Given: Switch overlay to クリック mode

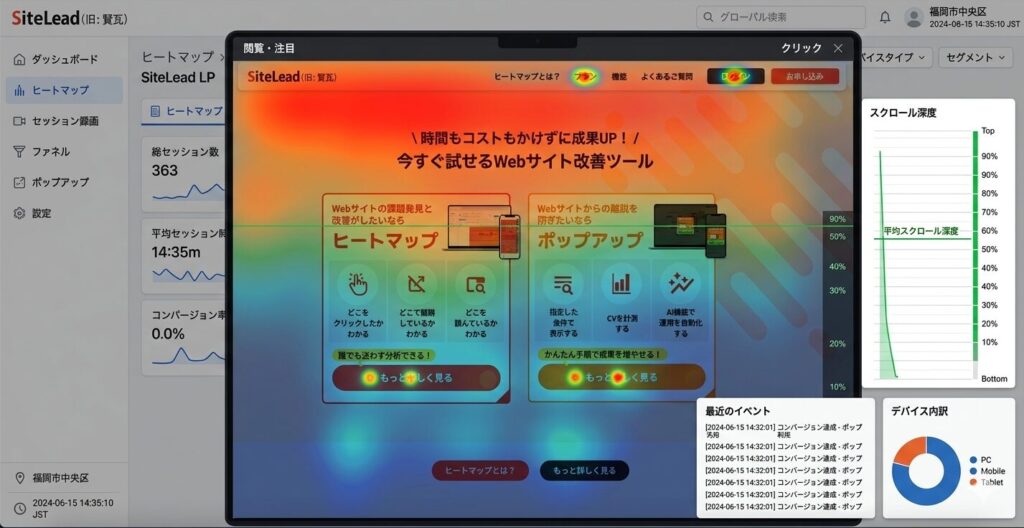Looking at the screenshot, I should 801,48.
